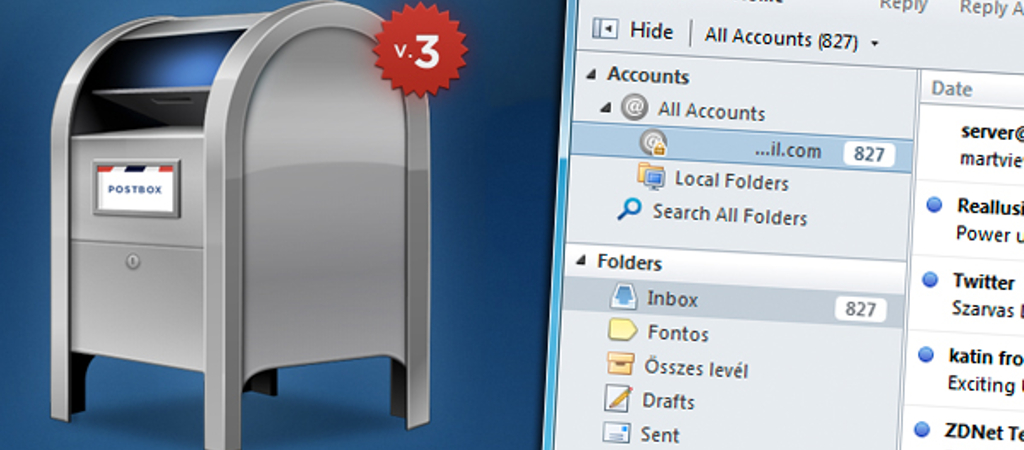Click the Hide sidebar icon
This screenshot has width=1024, height=450.
(605, 29)
